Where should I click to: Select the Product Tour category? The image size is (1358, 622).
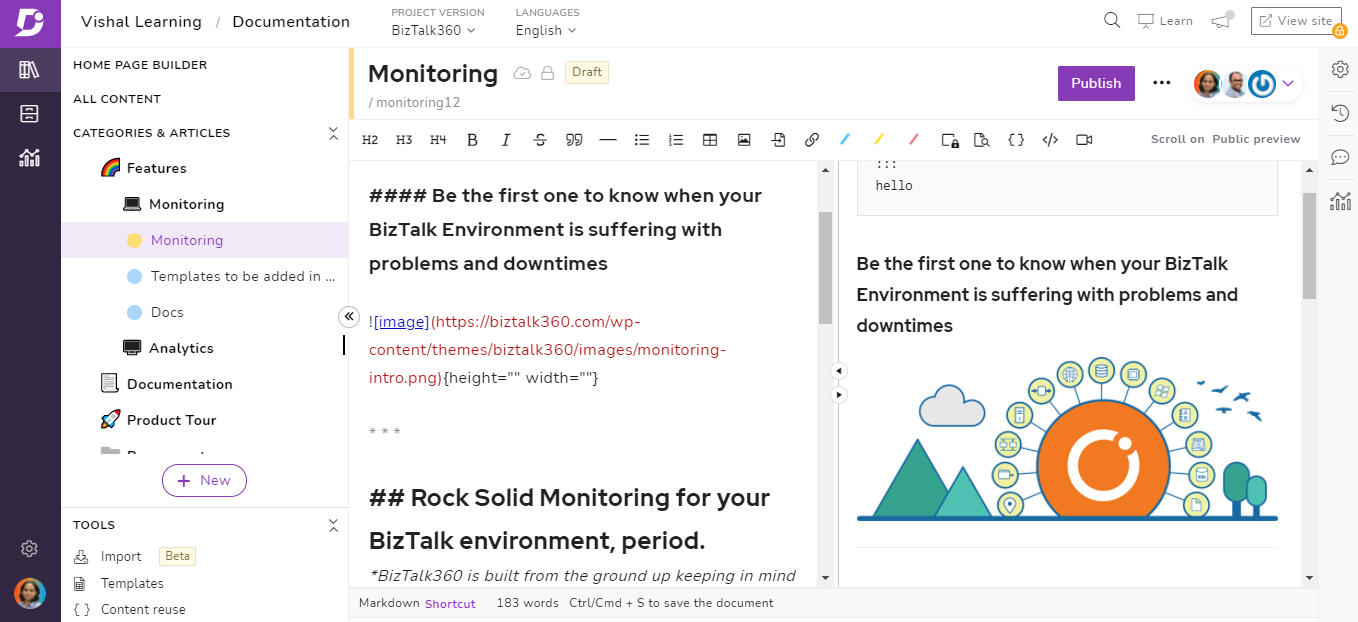pyautogui.click(x=171, y=420)
